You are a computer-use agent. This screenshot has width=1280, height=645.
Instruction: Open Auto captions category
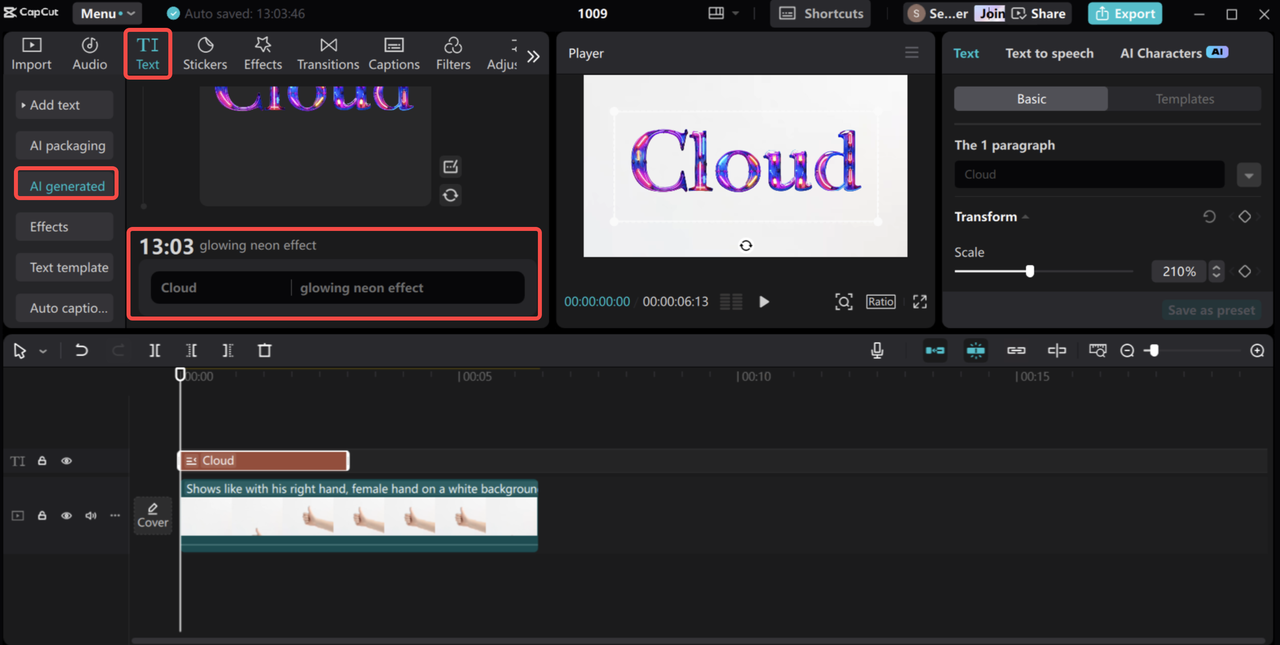tap(64, 308)
